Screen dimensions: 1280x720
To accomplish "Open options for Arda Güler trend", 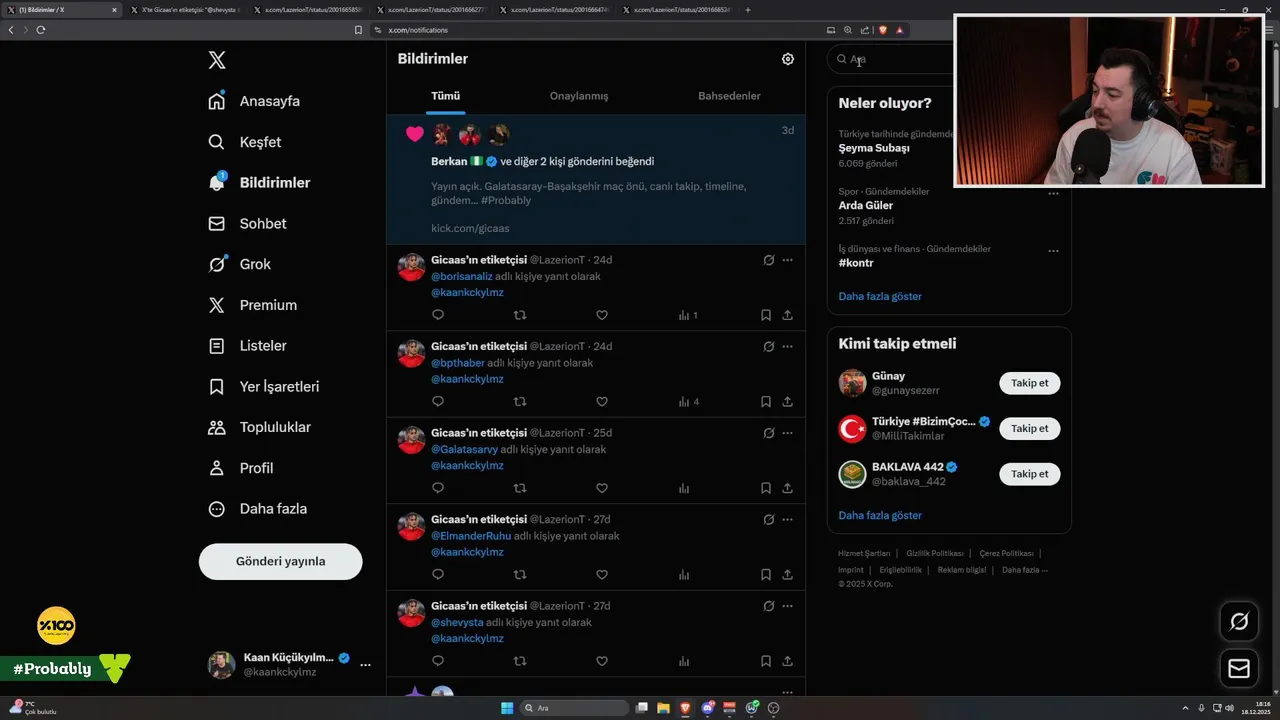I will tap(1053, 194).
